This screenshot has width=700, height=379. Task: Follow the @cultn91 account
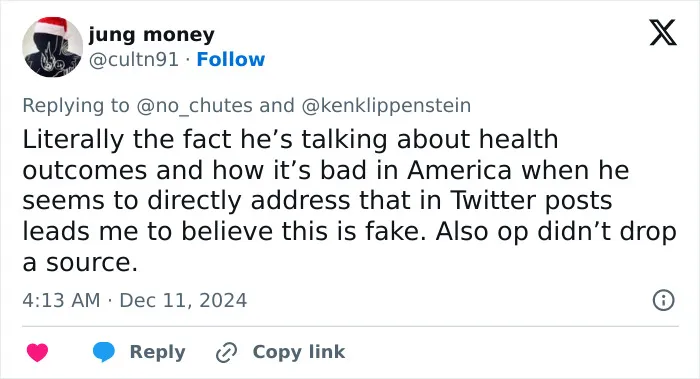point(231,59)
